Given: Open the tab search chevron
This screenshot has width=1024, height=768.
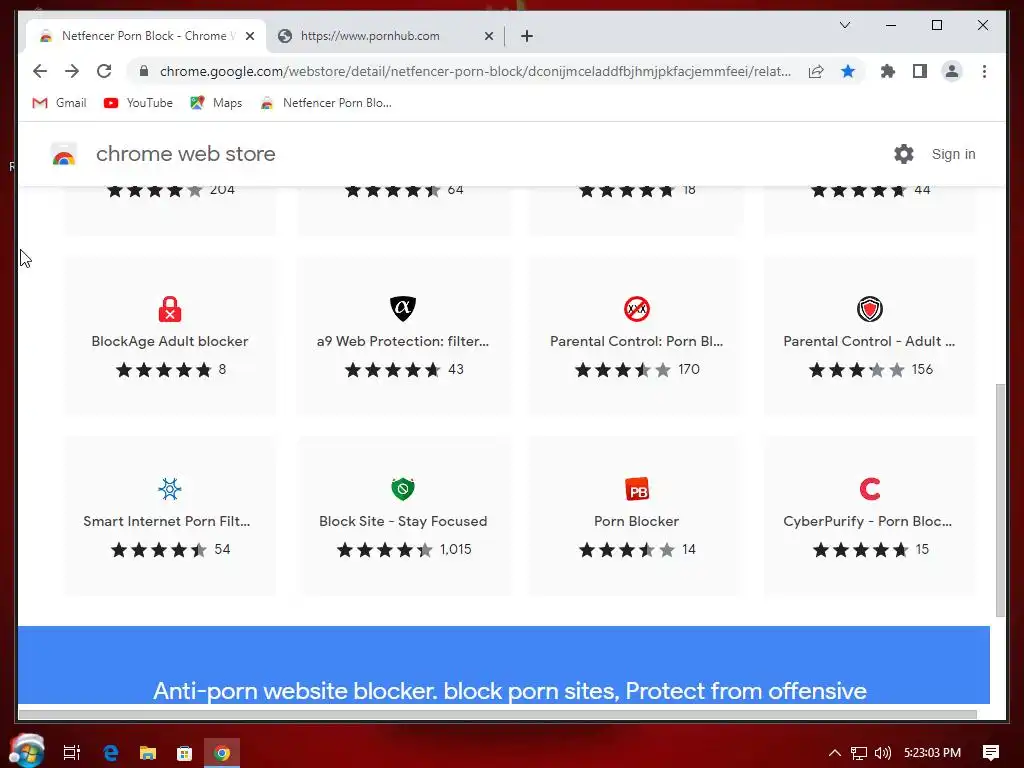Looking at the screenshot, I should tap(844, 25).
